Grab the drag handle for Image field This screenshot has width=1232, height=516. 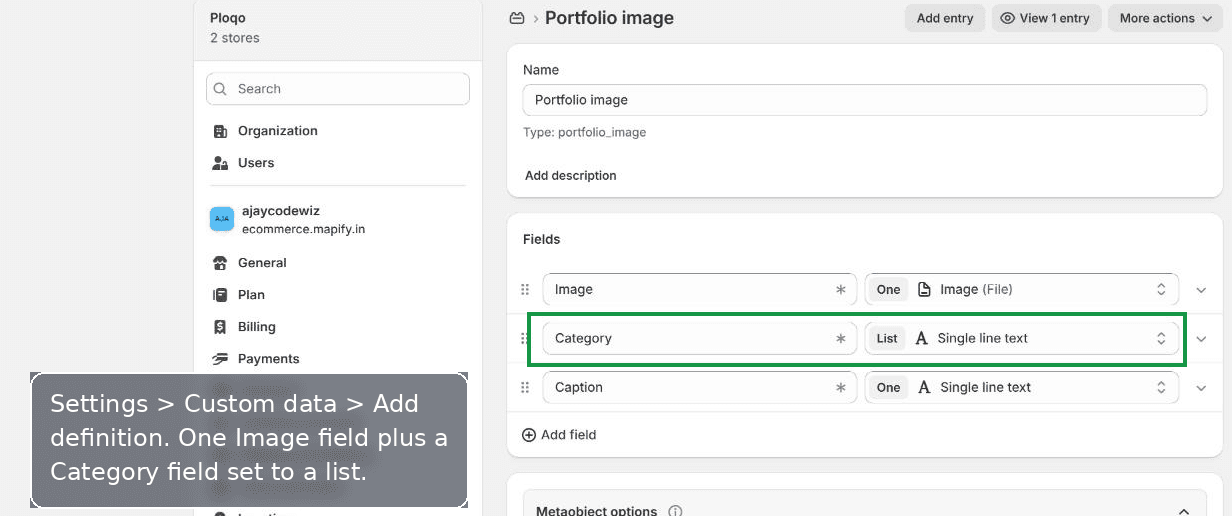pyautogui.click(x=525, y=289)
